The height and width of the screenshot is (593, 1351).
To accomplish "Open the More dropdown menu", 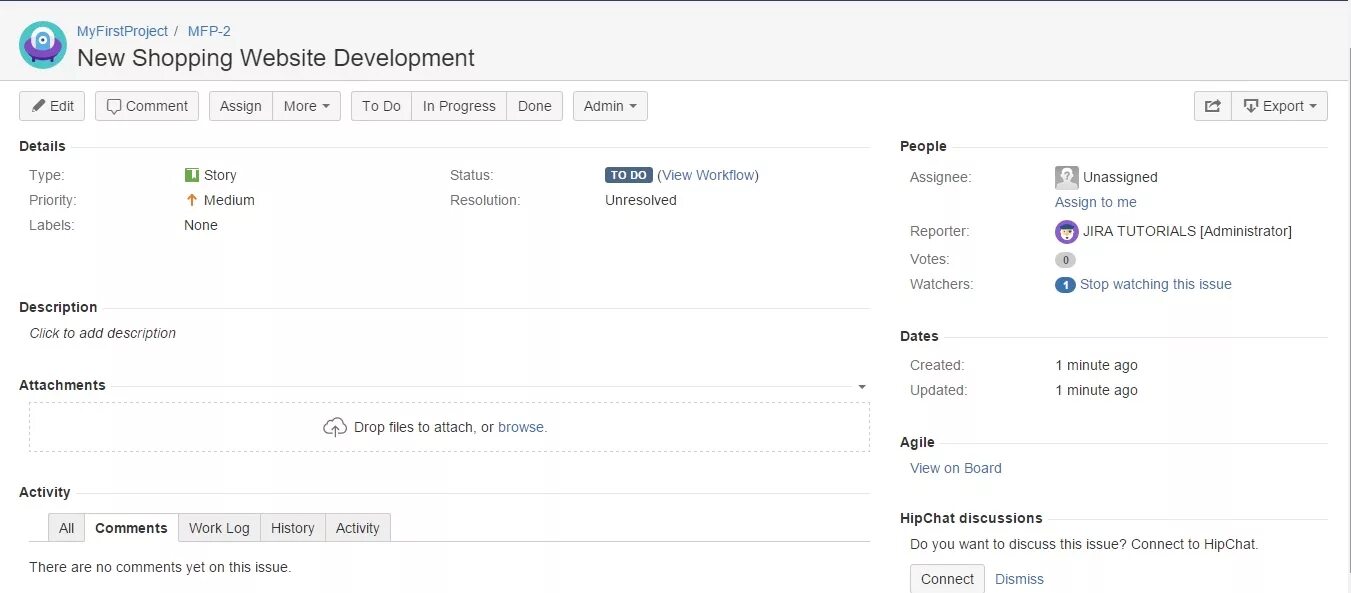I will (x=306, y=106).
